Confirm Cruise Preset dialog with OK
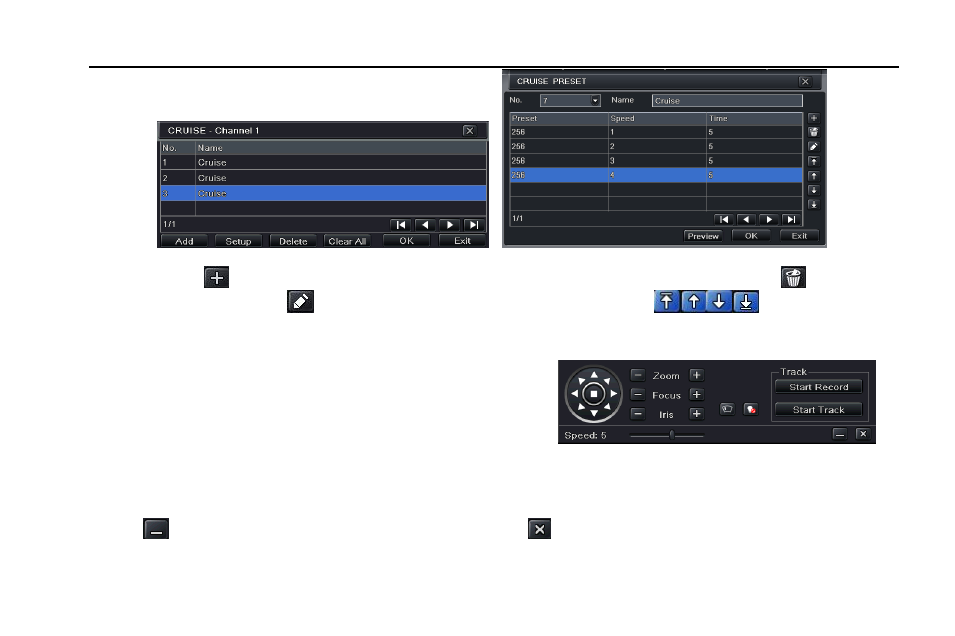955x636 pixels. tap(751, 236)
